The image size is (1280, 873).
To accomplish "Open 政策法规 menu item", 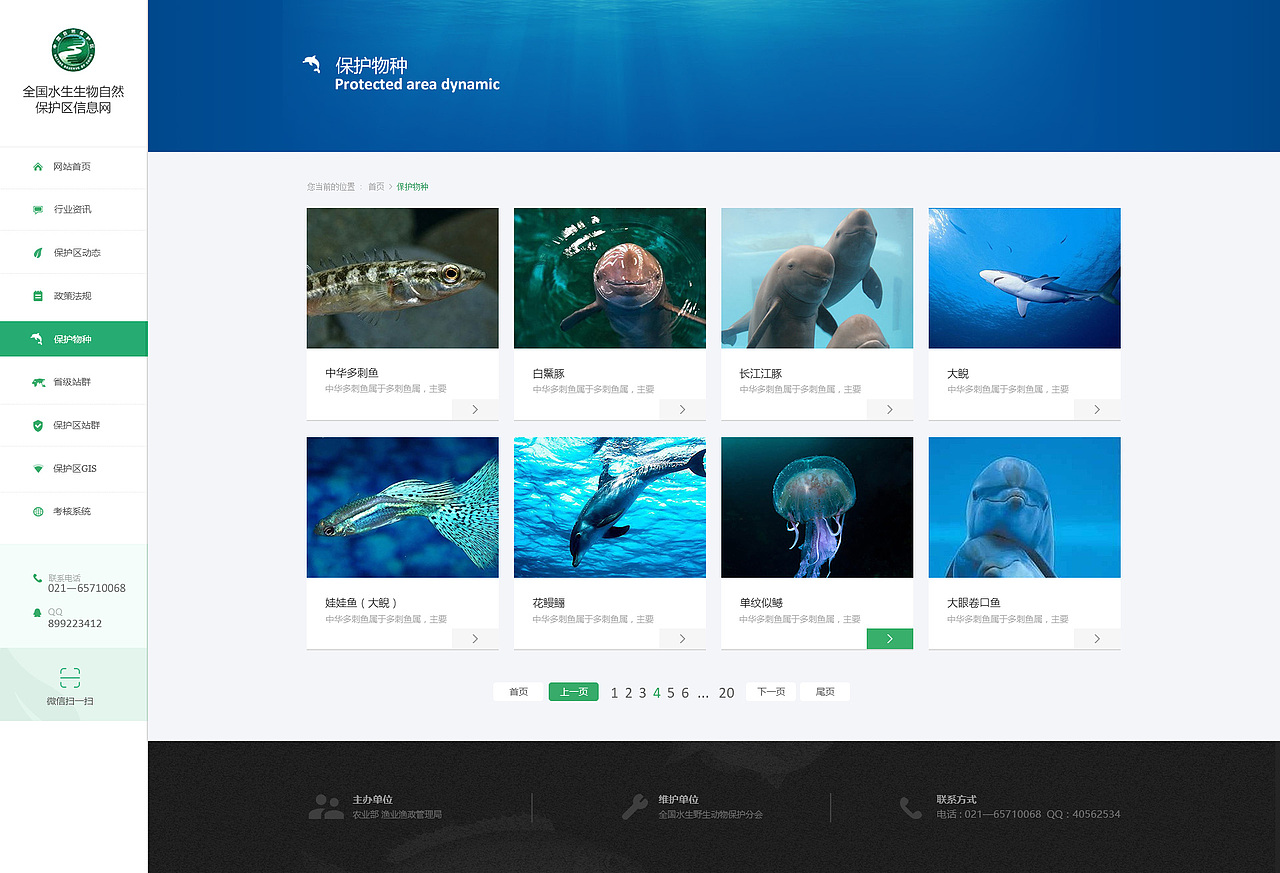I will coord(73,296).
